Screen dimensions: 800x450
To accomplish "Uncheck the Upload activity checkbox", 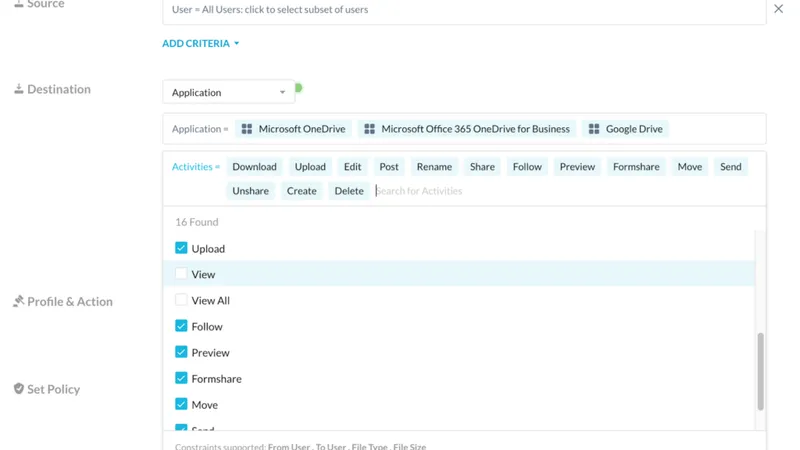I will pos(181,248).
